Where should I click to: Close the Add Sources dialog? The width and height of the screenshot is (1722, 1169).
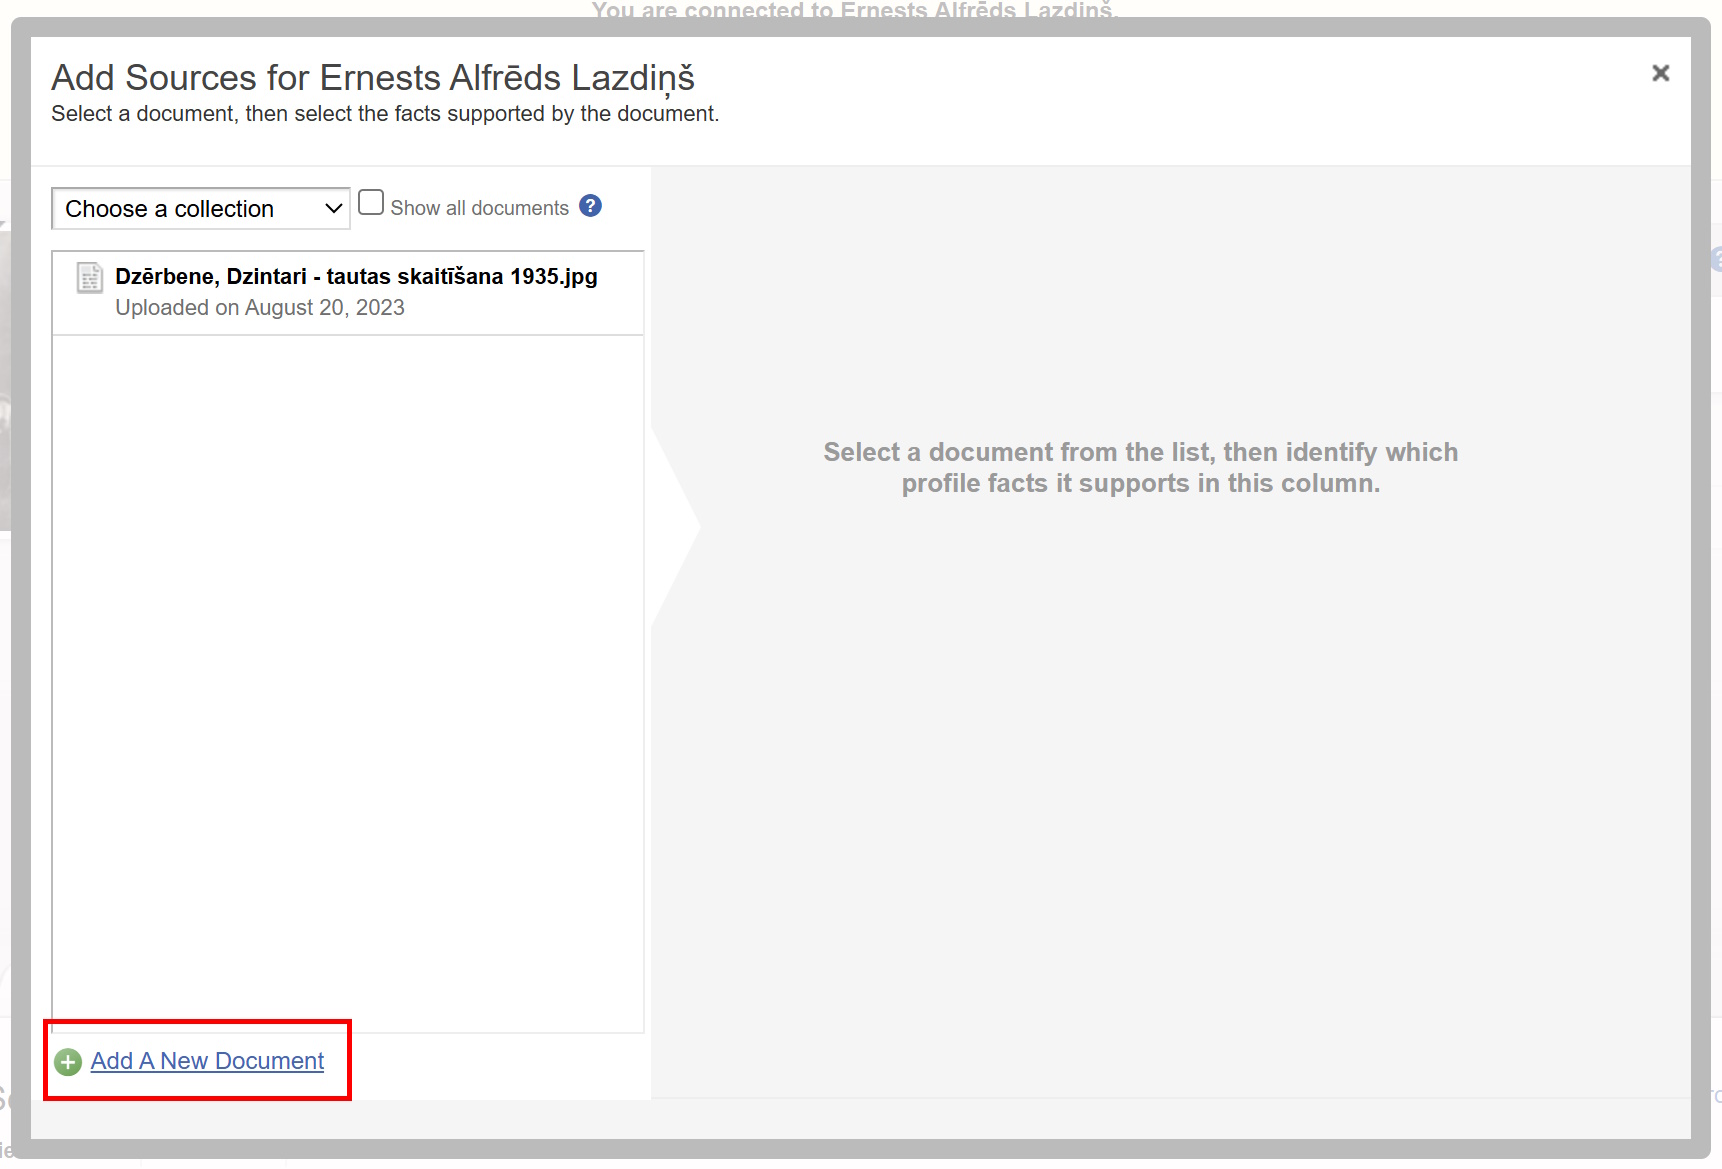click(1660, 73)
